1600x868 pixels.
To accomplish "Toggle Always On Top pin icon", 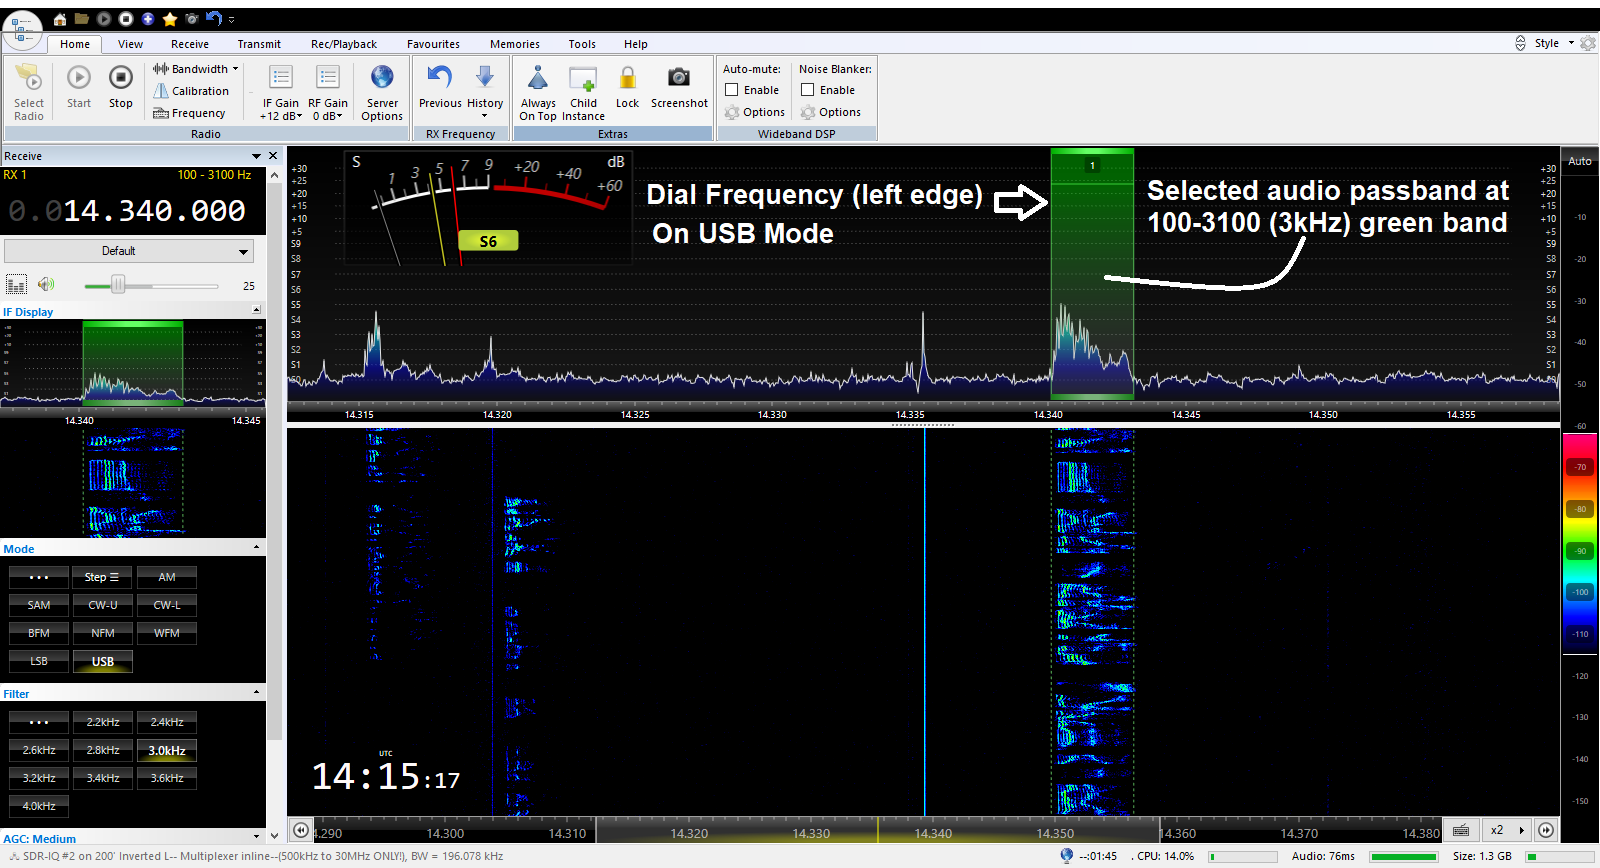I will [537, 78].
